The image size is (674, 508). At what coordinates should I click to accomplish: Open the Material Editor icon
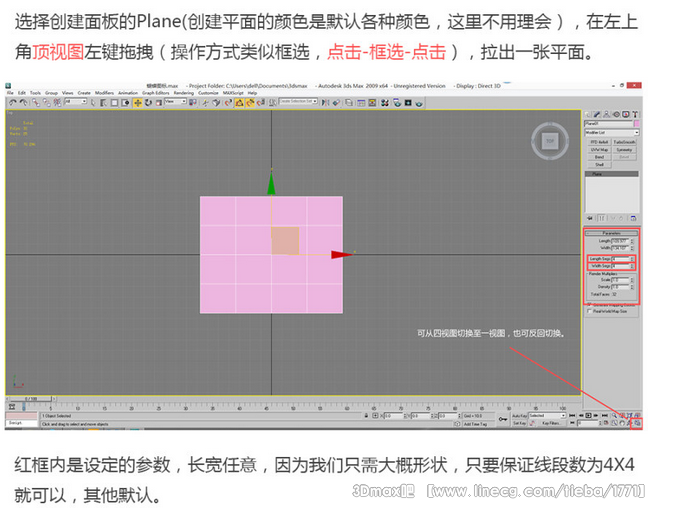(x=385, y=103)
